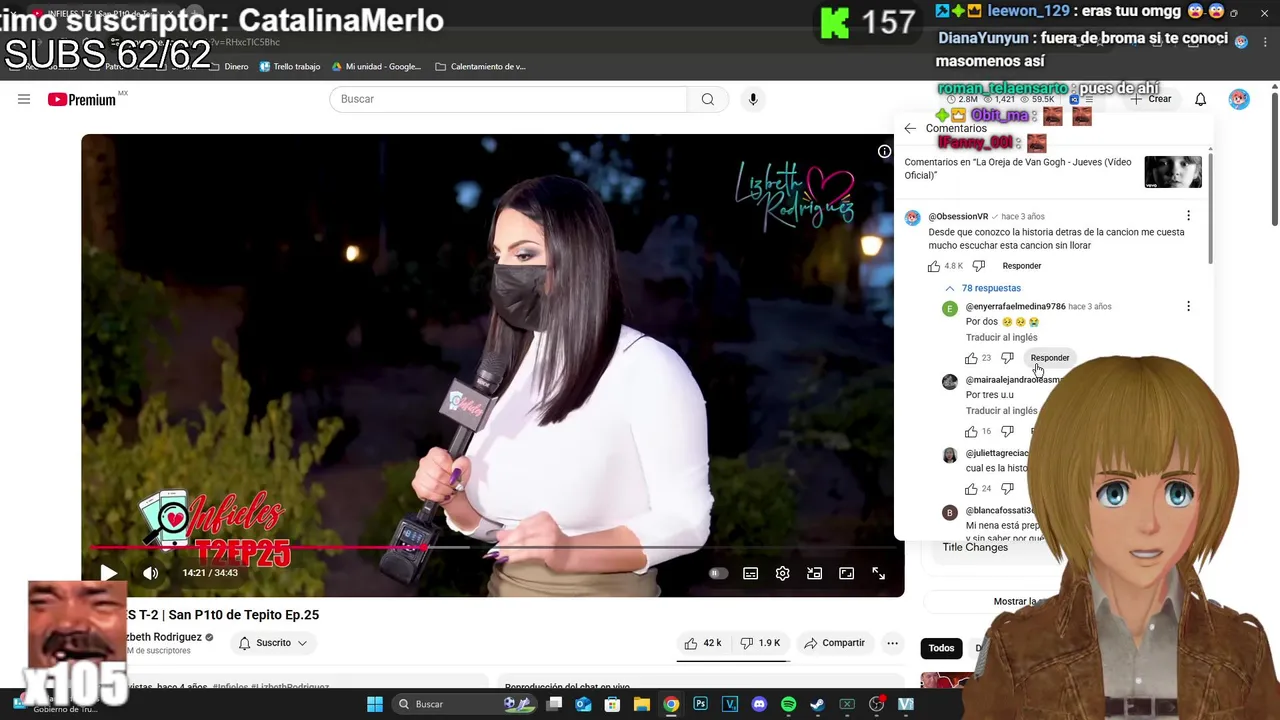Open Discord from the taskbar
Viewport: 1280px width, 720px height.
pyautogui.click(x=759, y=704)
